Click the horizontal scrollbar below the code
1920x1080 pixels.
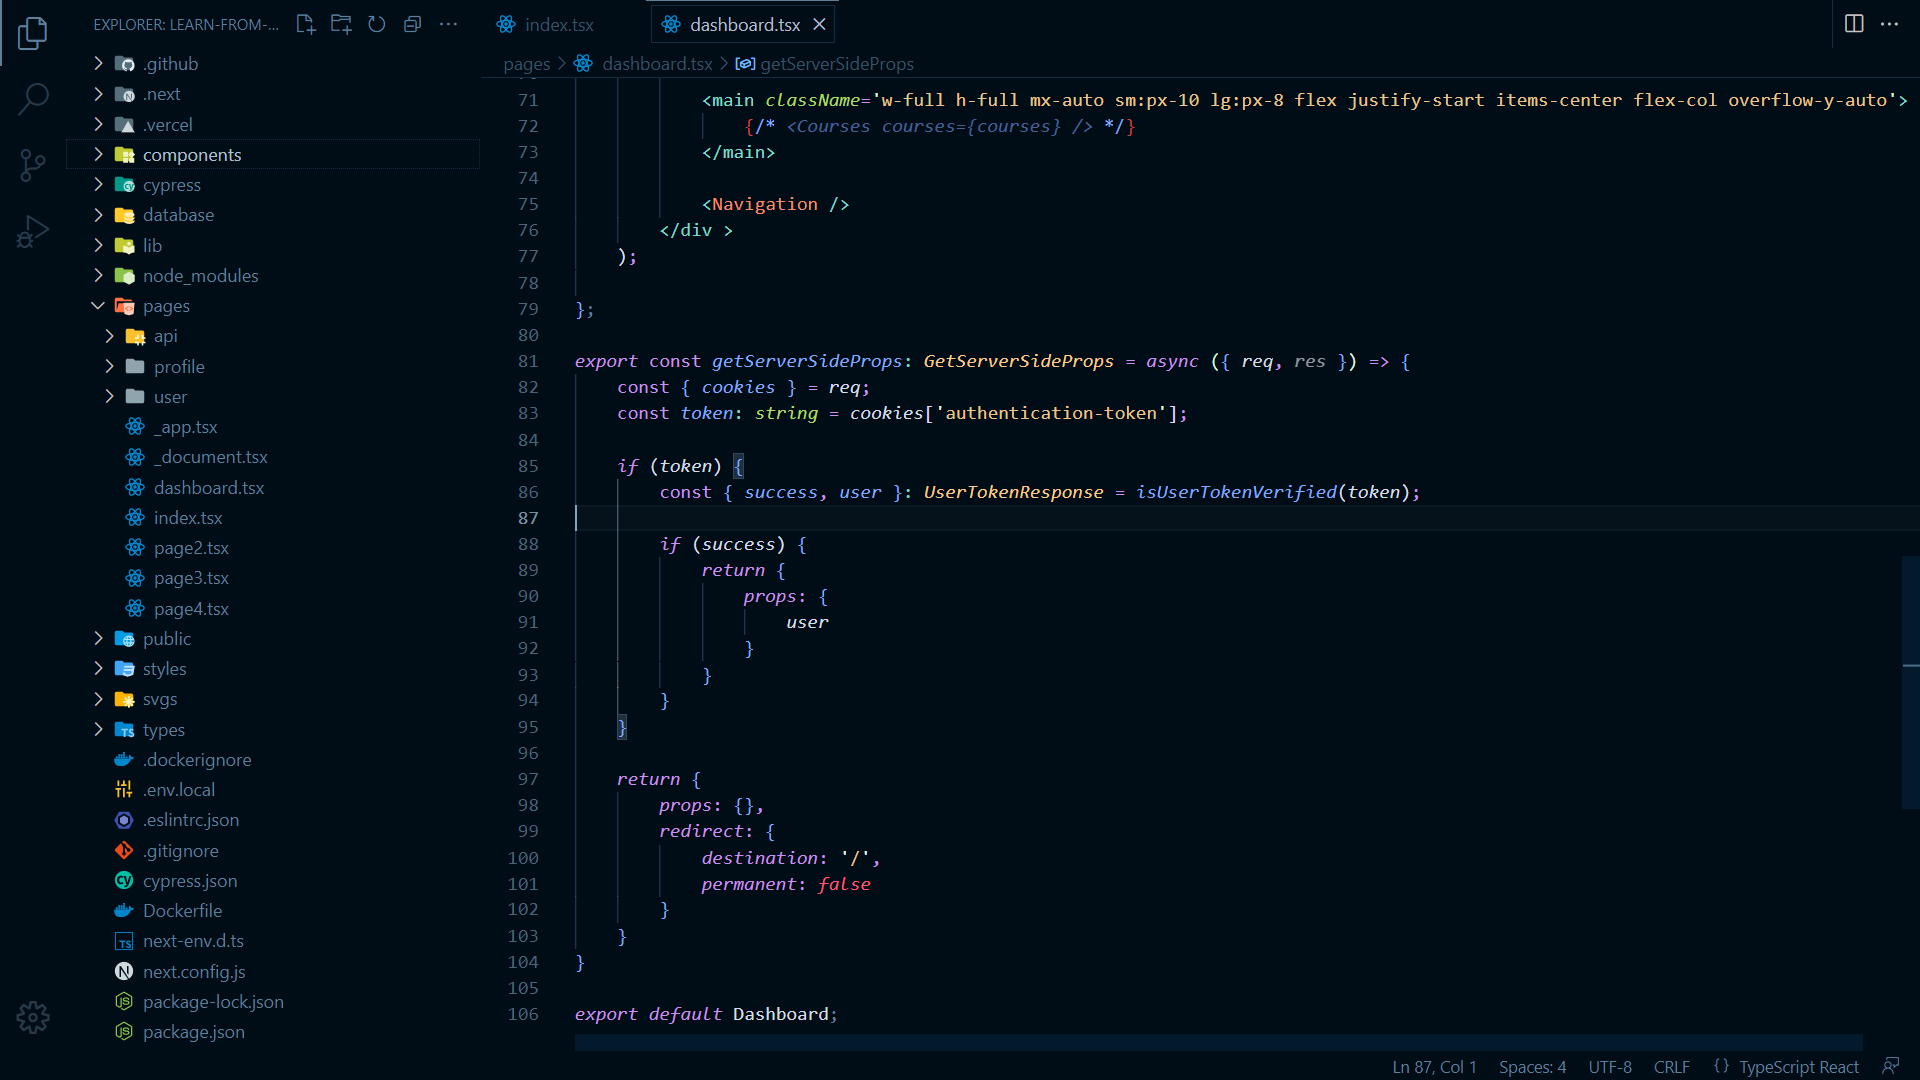pyautogui.click(x=1218, y=1043)
